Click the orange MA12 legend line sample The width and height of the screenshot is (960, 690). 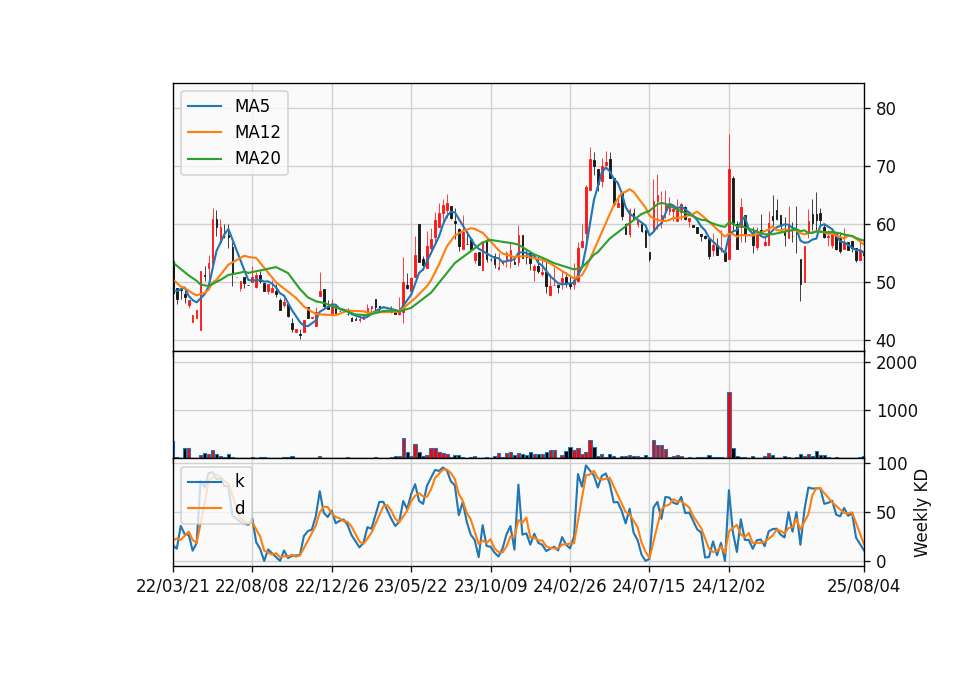click(x=204, y=132)
